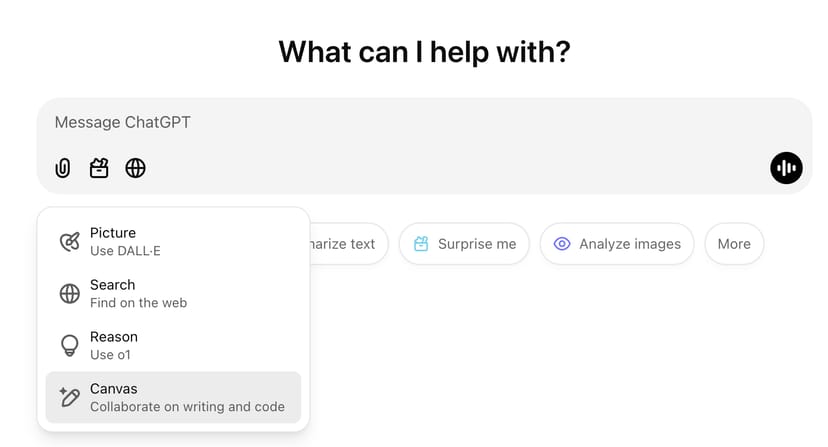Click the eye icon on Analyze images
Image resolution: width=828 pixels, height=447 pixels.
point(562,244)
